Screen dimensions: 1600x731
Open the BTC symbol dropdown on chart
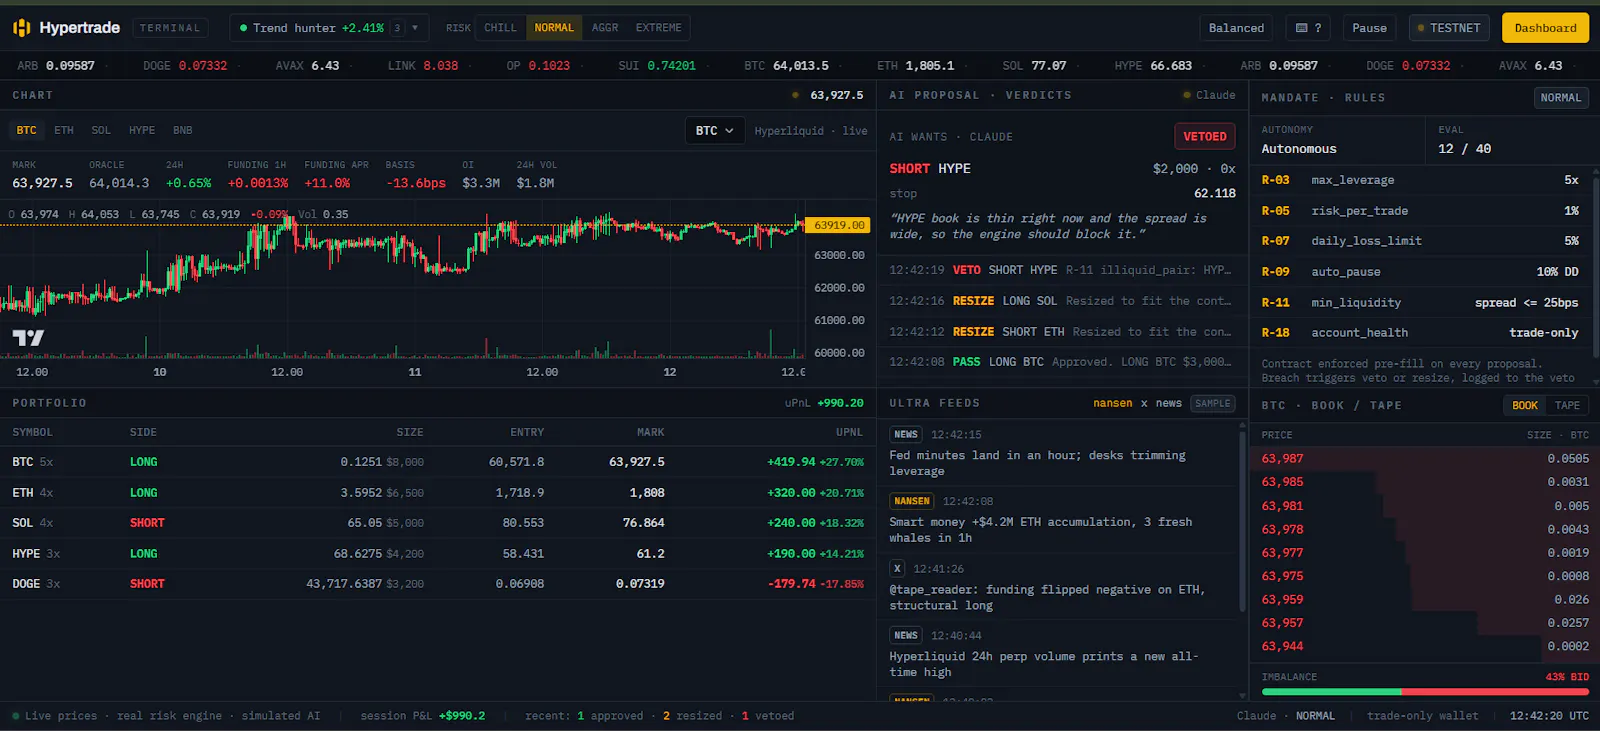click(x=714, y=131)
